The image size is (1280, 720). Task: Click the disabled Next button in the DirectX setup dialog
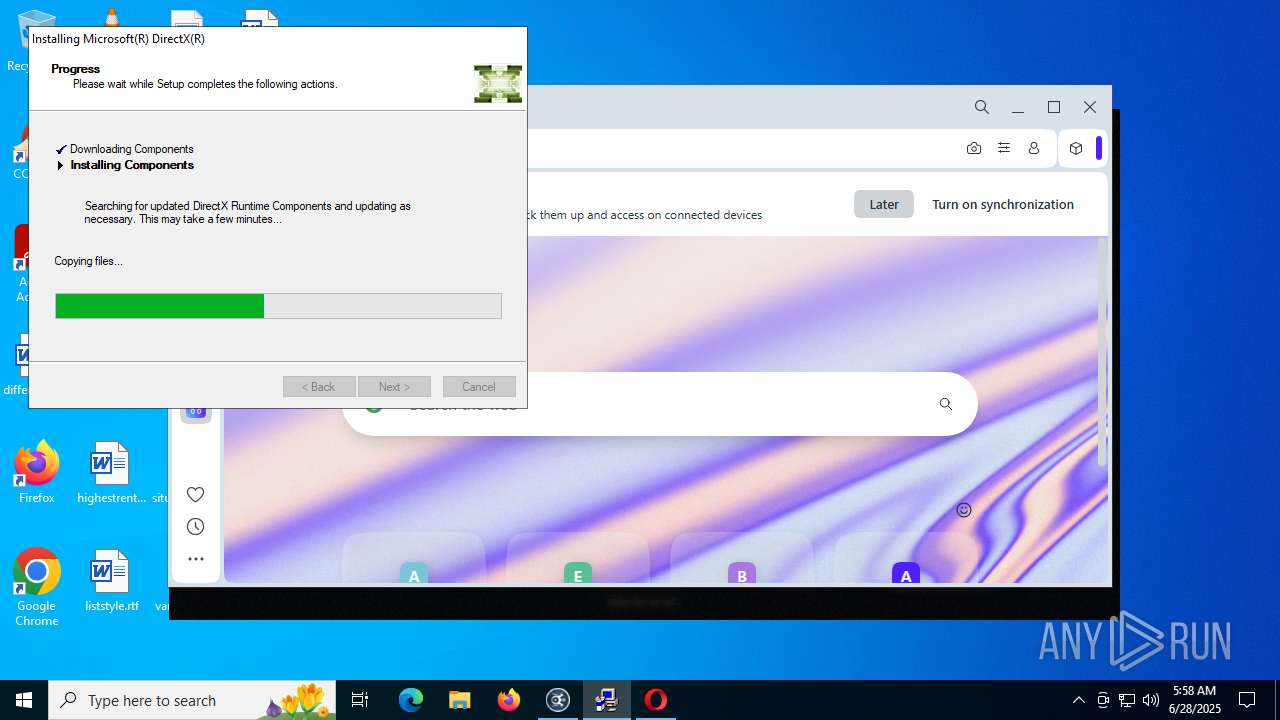pyautogui.click(x=394, y=387)
